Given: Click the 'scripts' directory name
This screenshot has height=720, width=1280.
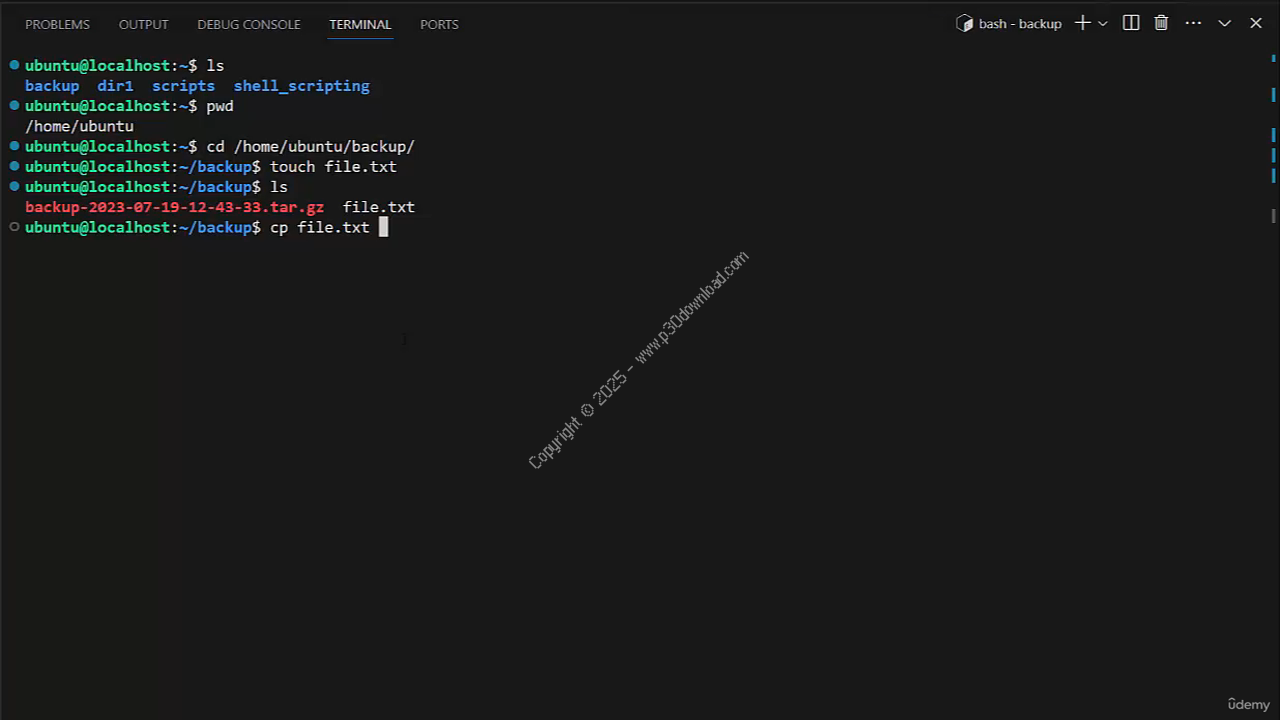Looking at the screenshot, I should pyautogui.click(x=183, y=86).
